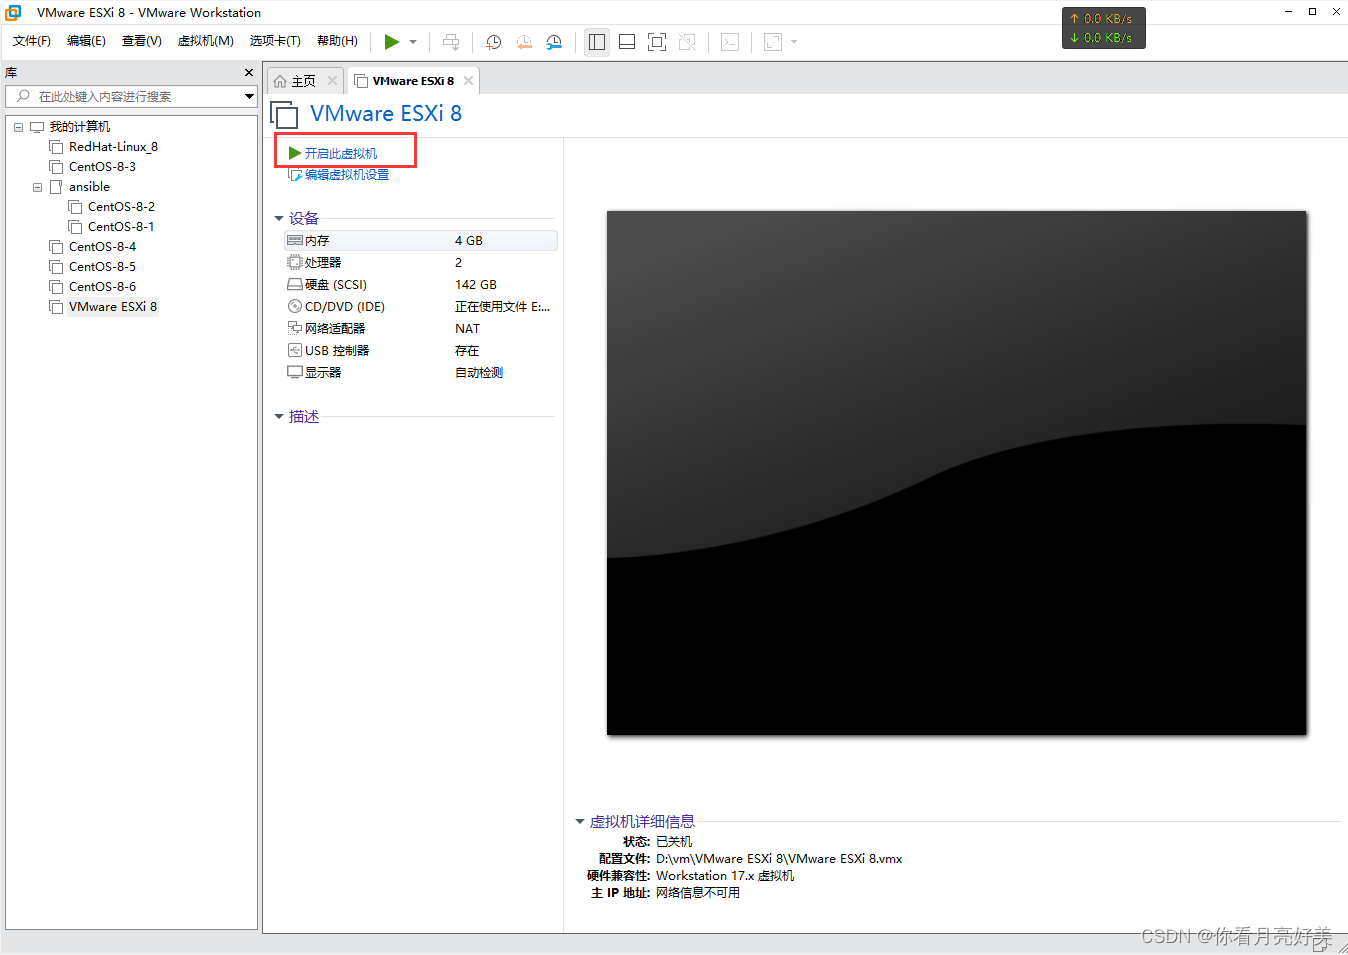Close the 主页 tab
The image size is (1348, 955).
(x=332, y=81)
